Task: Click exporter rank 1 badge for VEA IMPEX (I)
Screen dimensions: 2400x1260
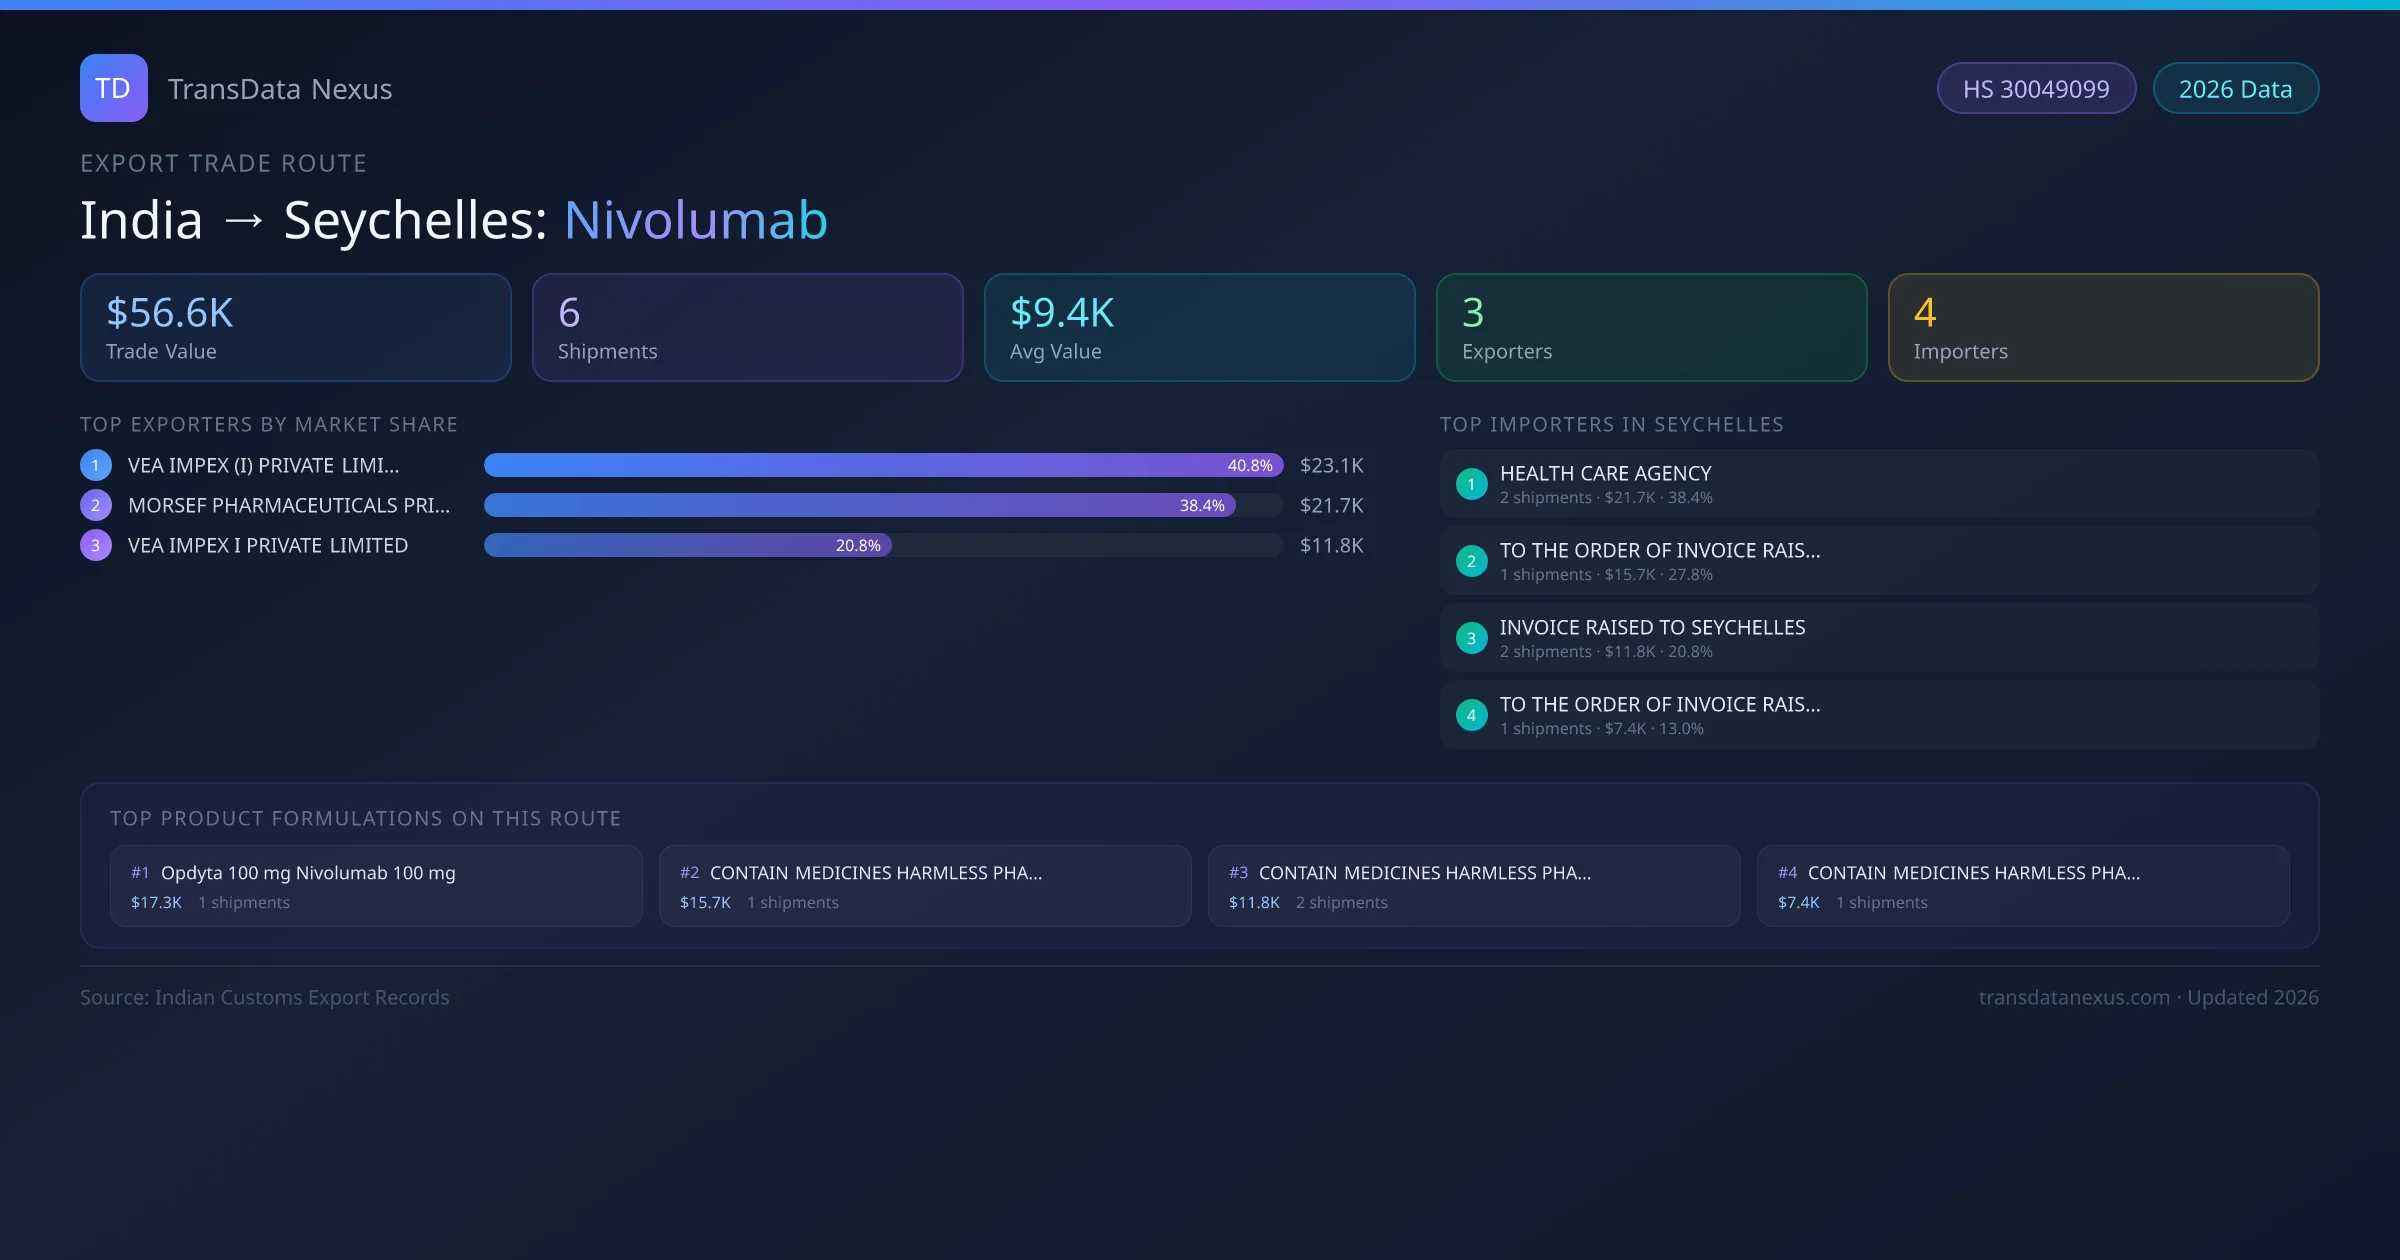Action: (x=96, y=465)
